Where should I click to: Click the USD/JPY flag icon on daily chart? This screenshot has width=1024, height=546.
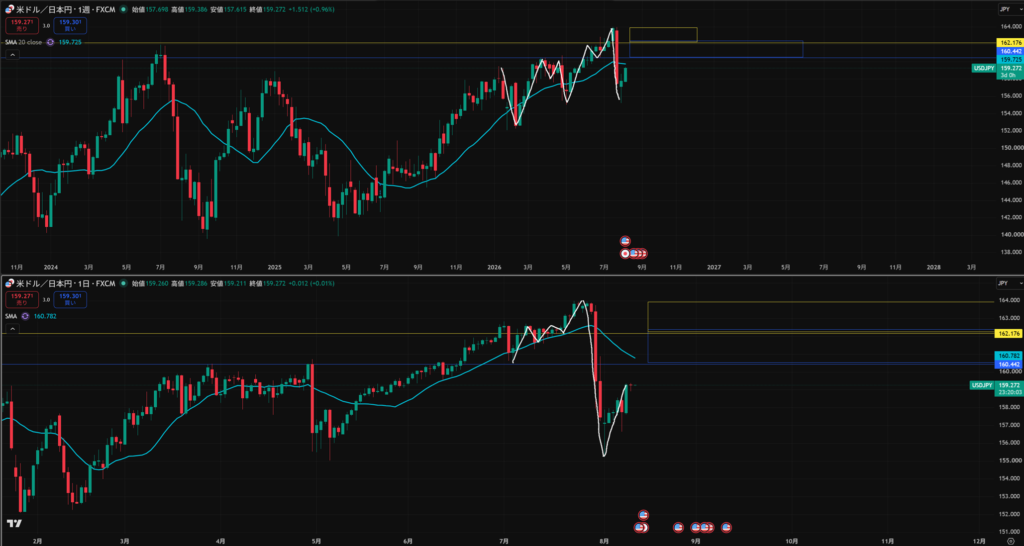pos(10,283)
